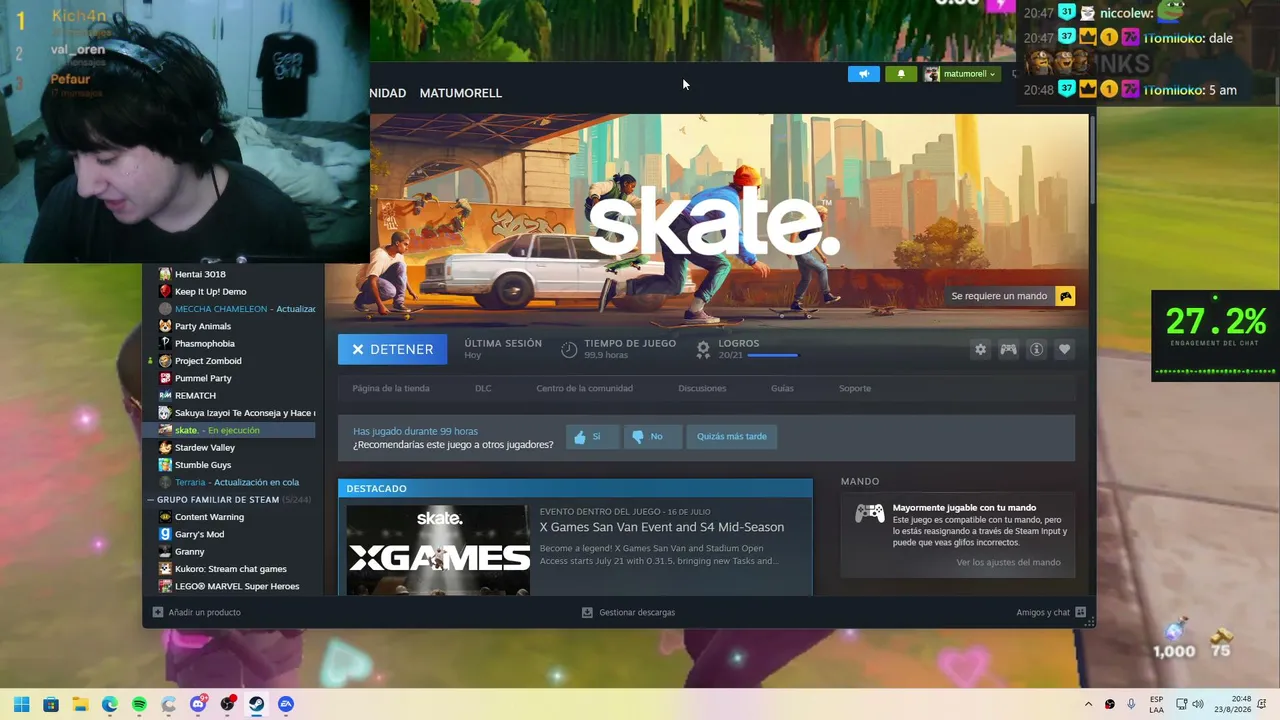Collapse Grupo Familiar de Steam section
This screenshot has width=1280, height=720.
coord(150,500)
